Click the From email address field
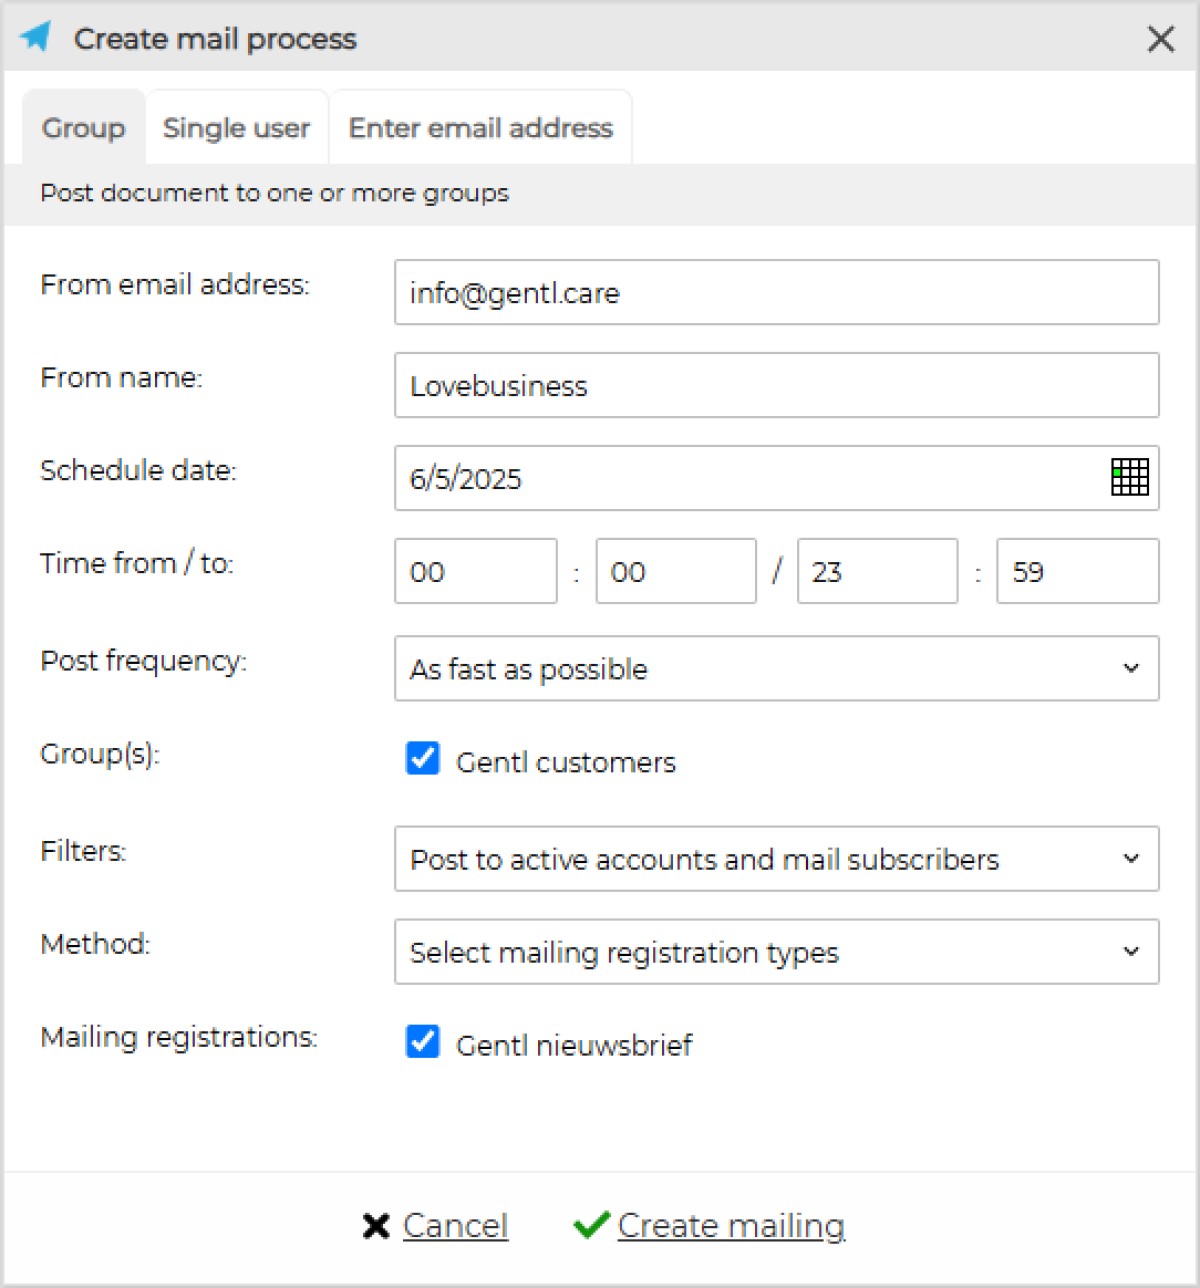This screenshot has height=1288, width=1200. coord(776,293)
